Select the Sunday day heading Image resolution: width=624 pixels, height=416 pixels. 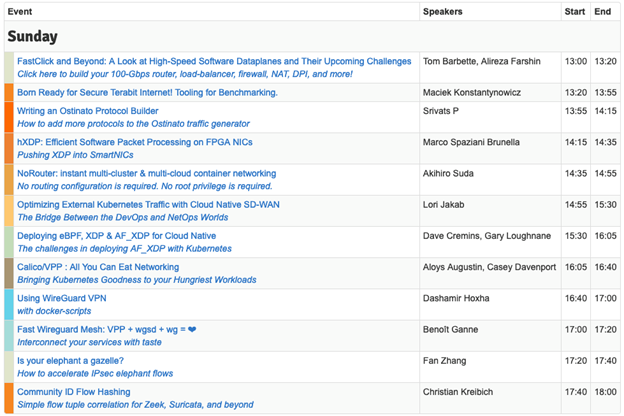(x=33, y=36)
